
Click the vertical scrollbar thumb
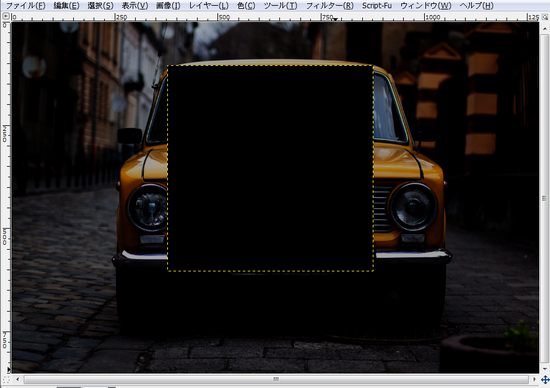(544, 199)
